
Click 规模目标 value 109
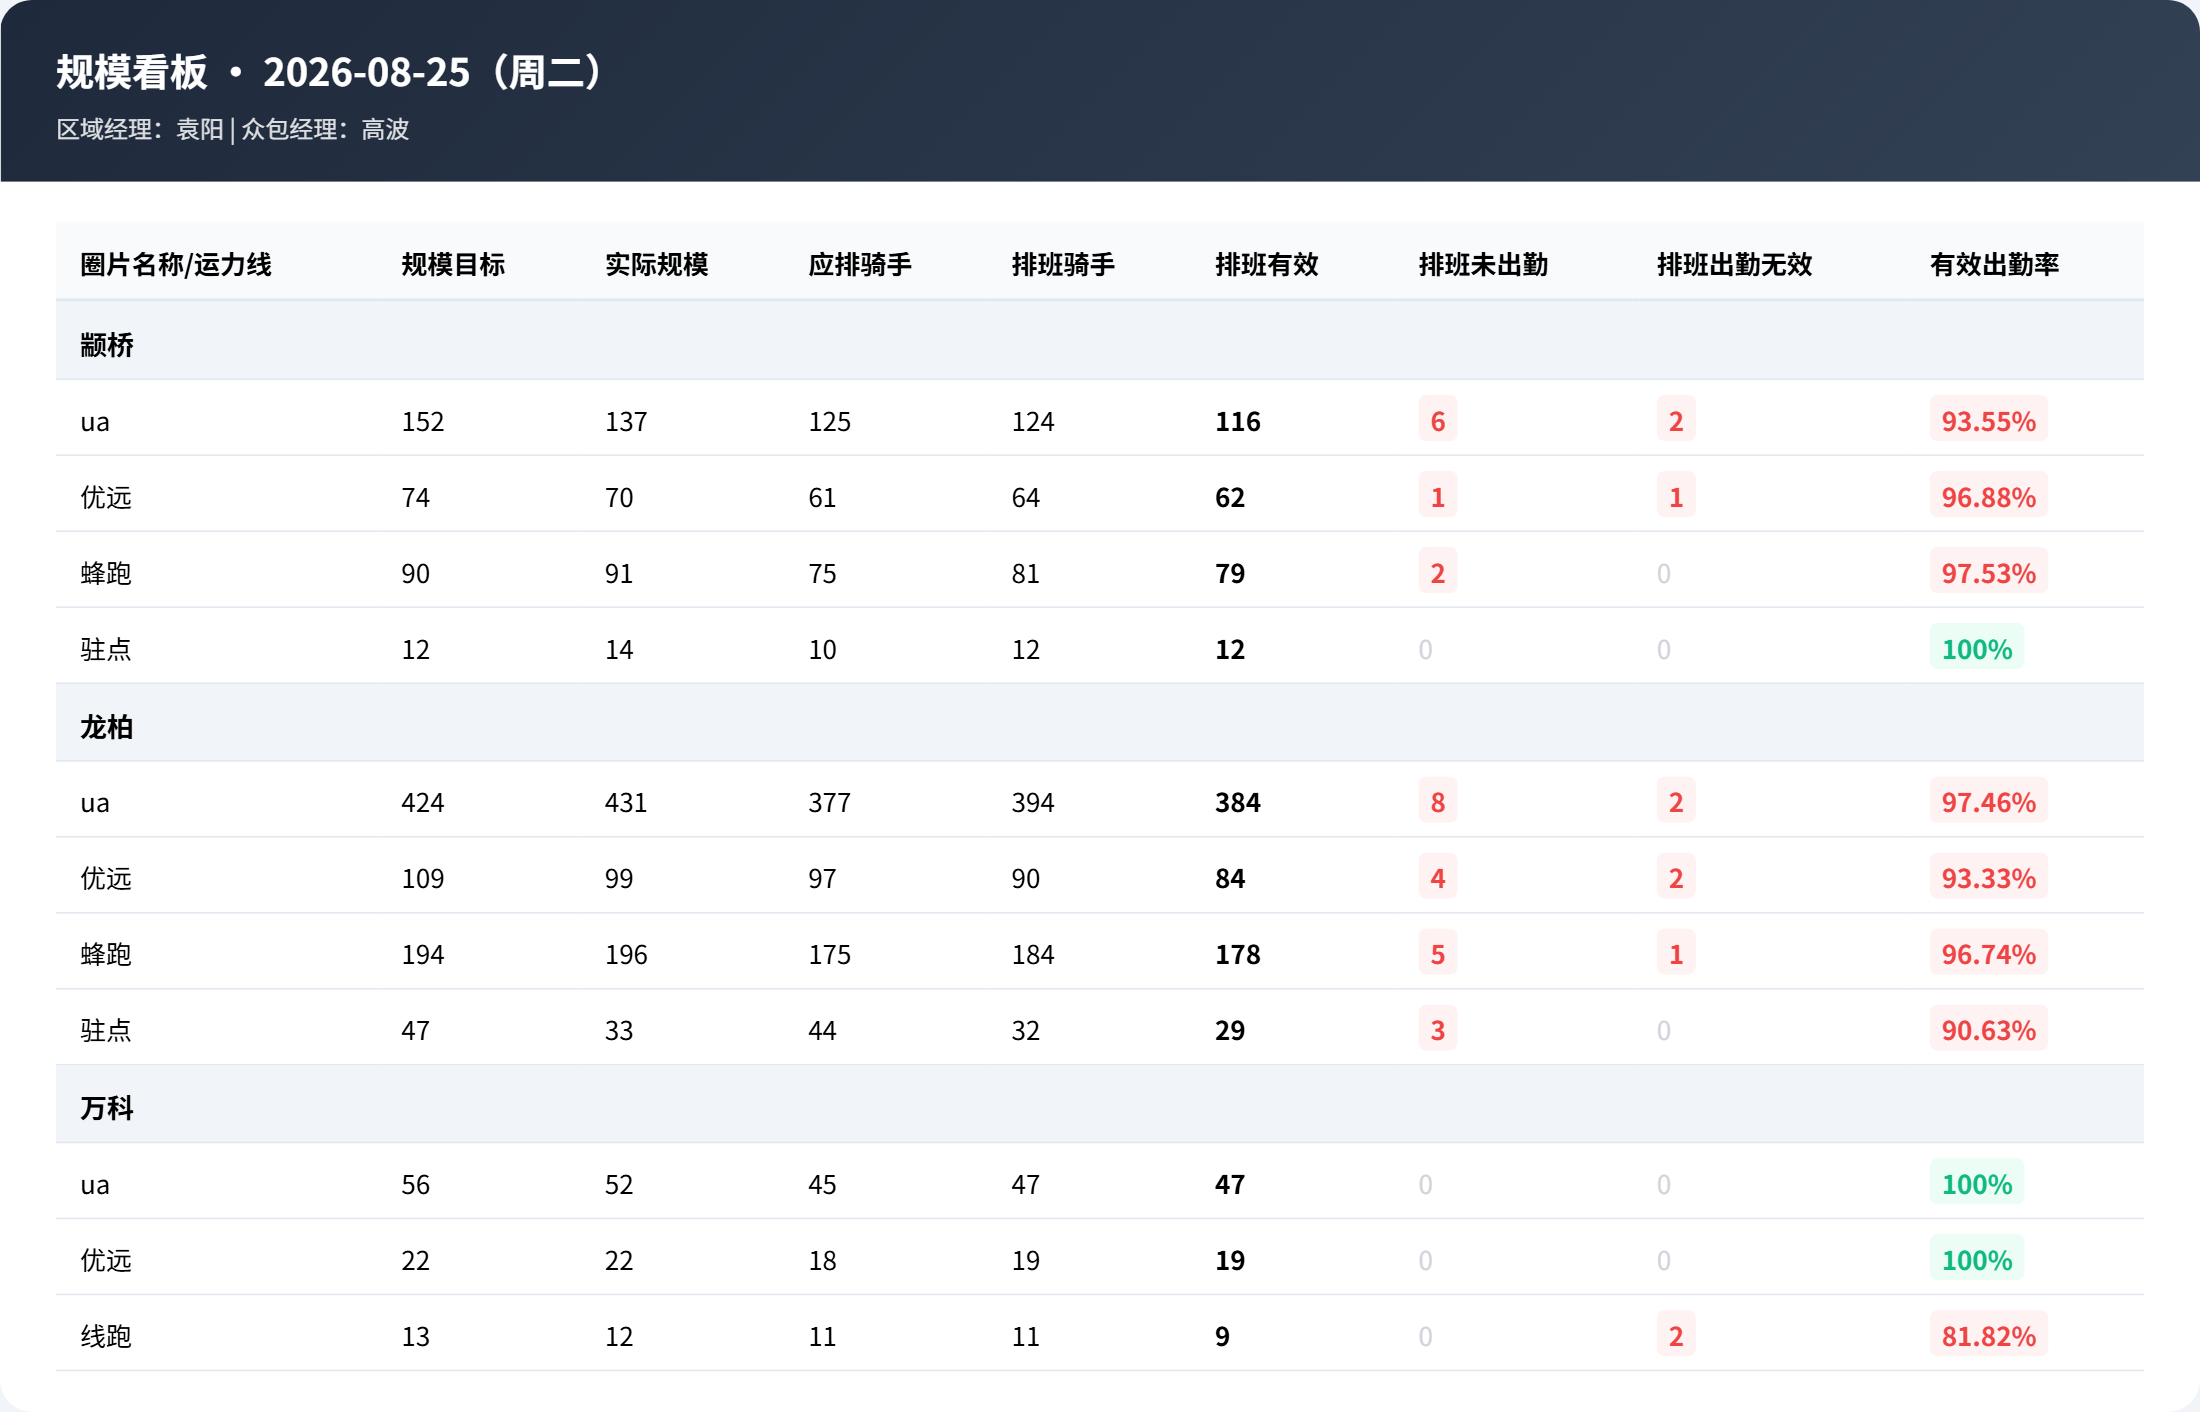[x=422, y=878]
